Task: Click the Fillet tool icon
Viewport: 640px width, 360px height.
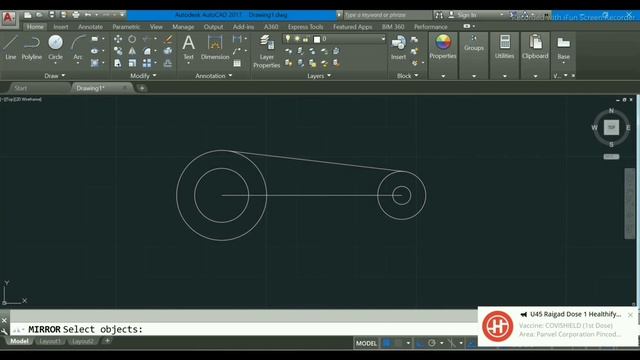Action: click(x=147, y=51)
